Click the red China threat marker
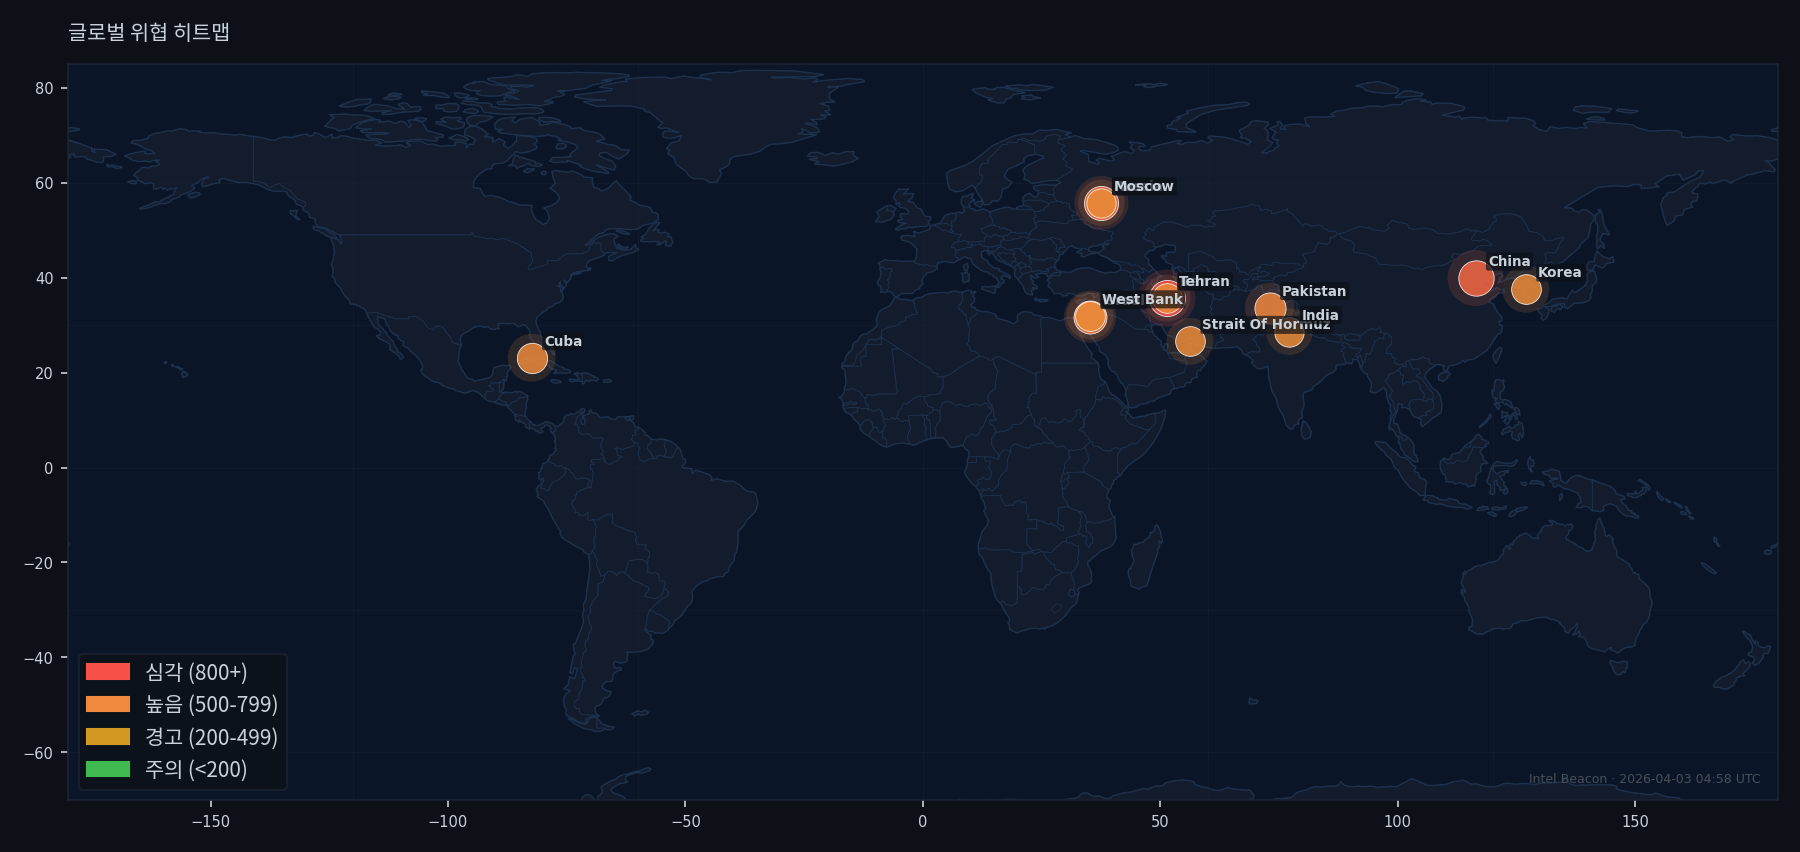Image resolution: width=1800 pixels, height=852 pixels. coord(1476,278)
